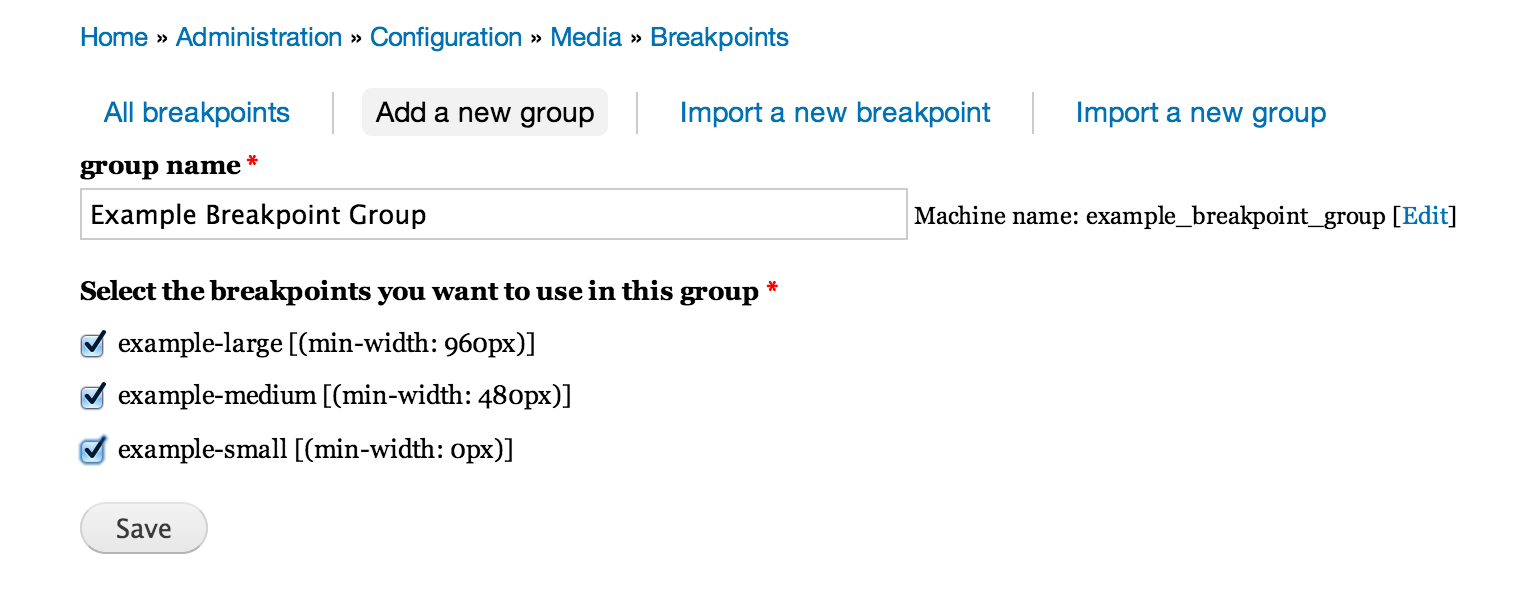Open the Breakpoints breadcrumb link
Image resolution: width=1524 pixels, height=604 pixels.
coord(719,38)
